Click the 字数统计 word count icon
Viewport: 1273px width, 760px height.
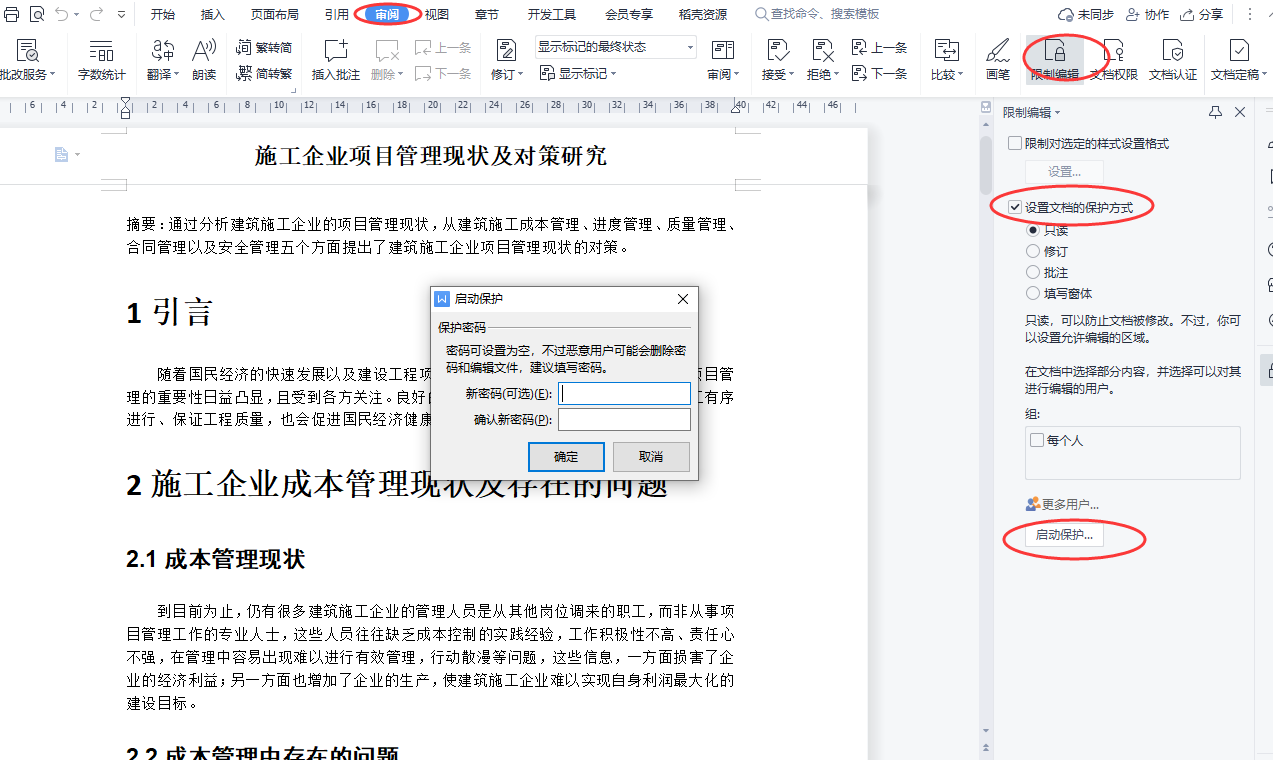click(x=101, y=51)
